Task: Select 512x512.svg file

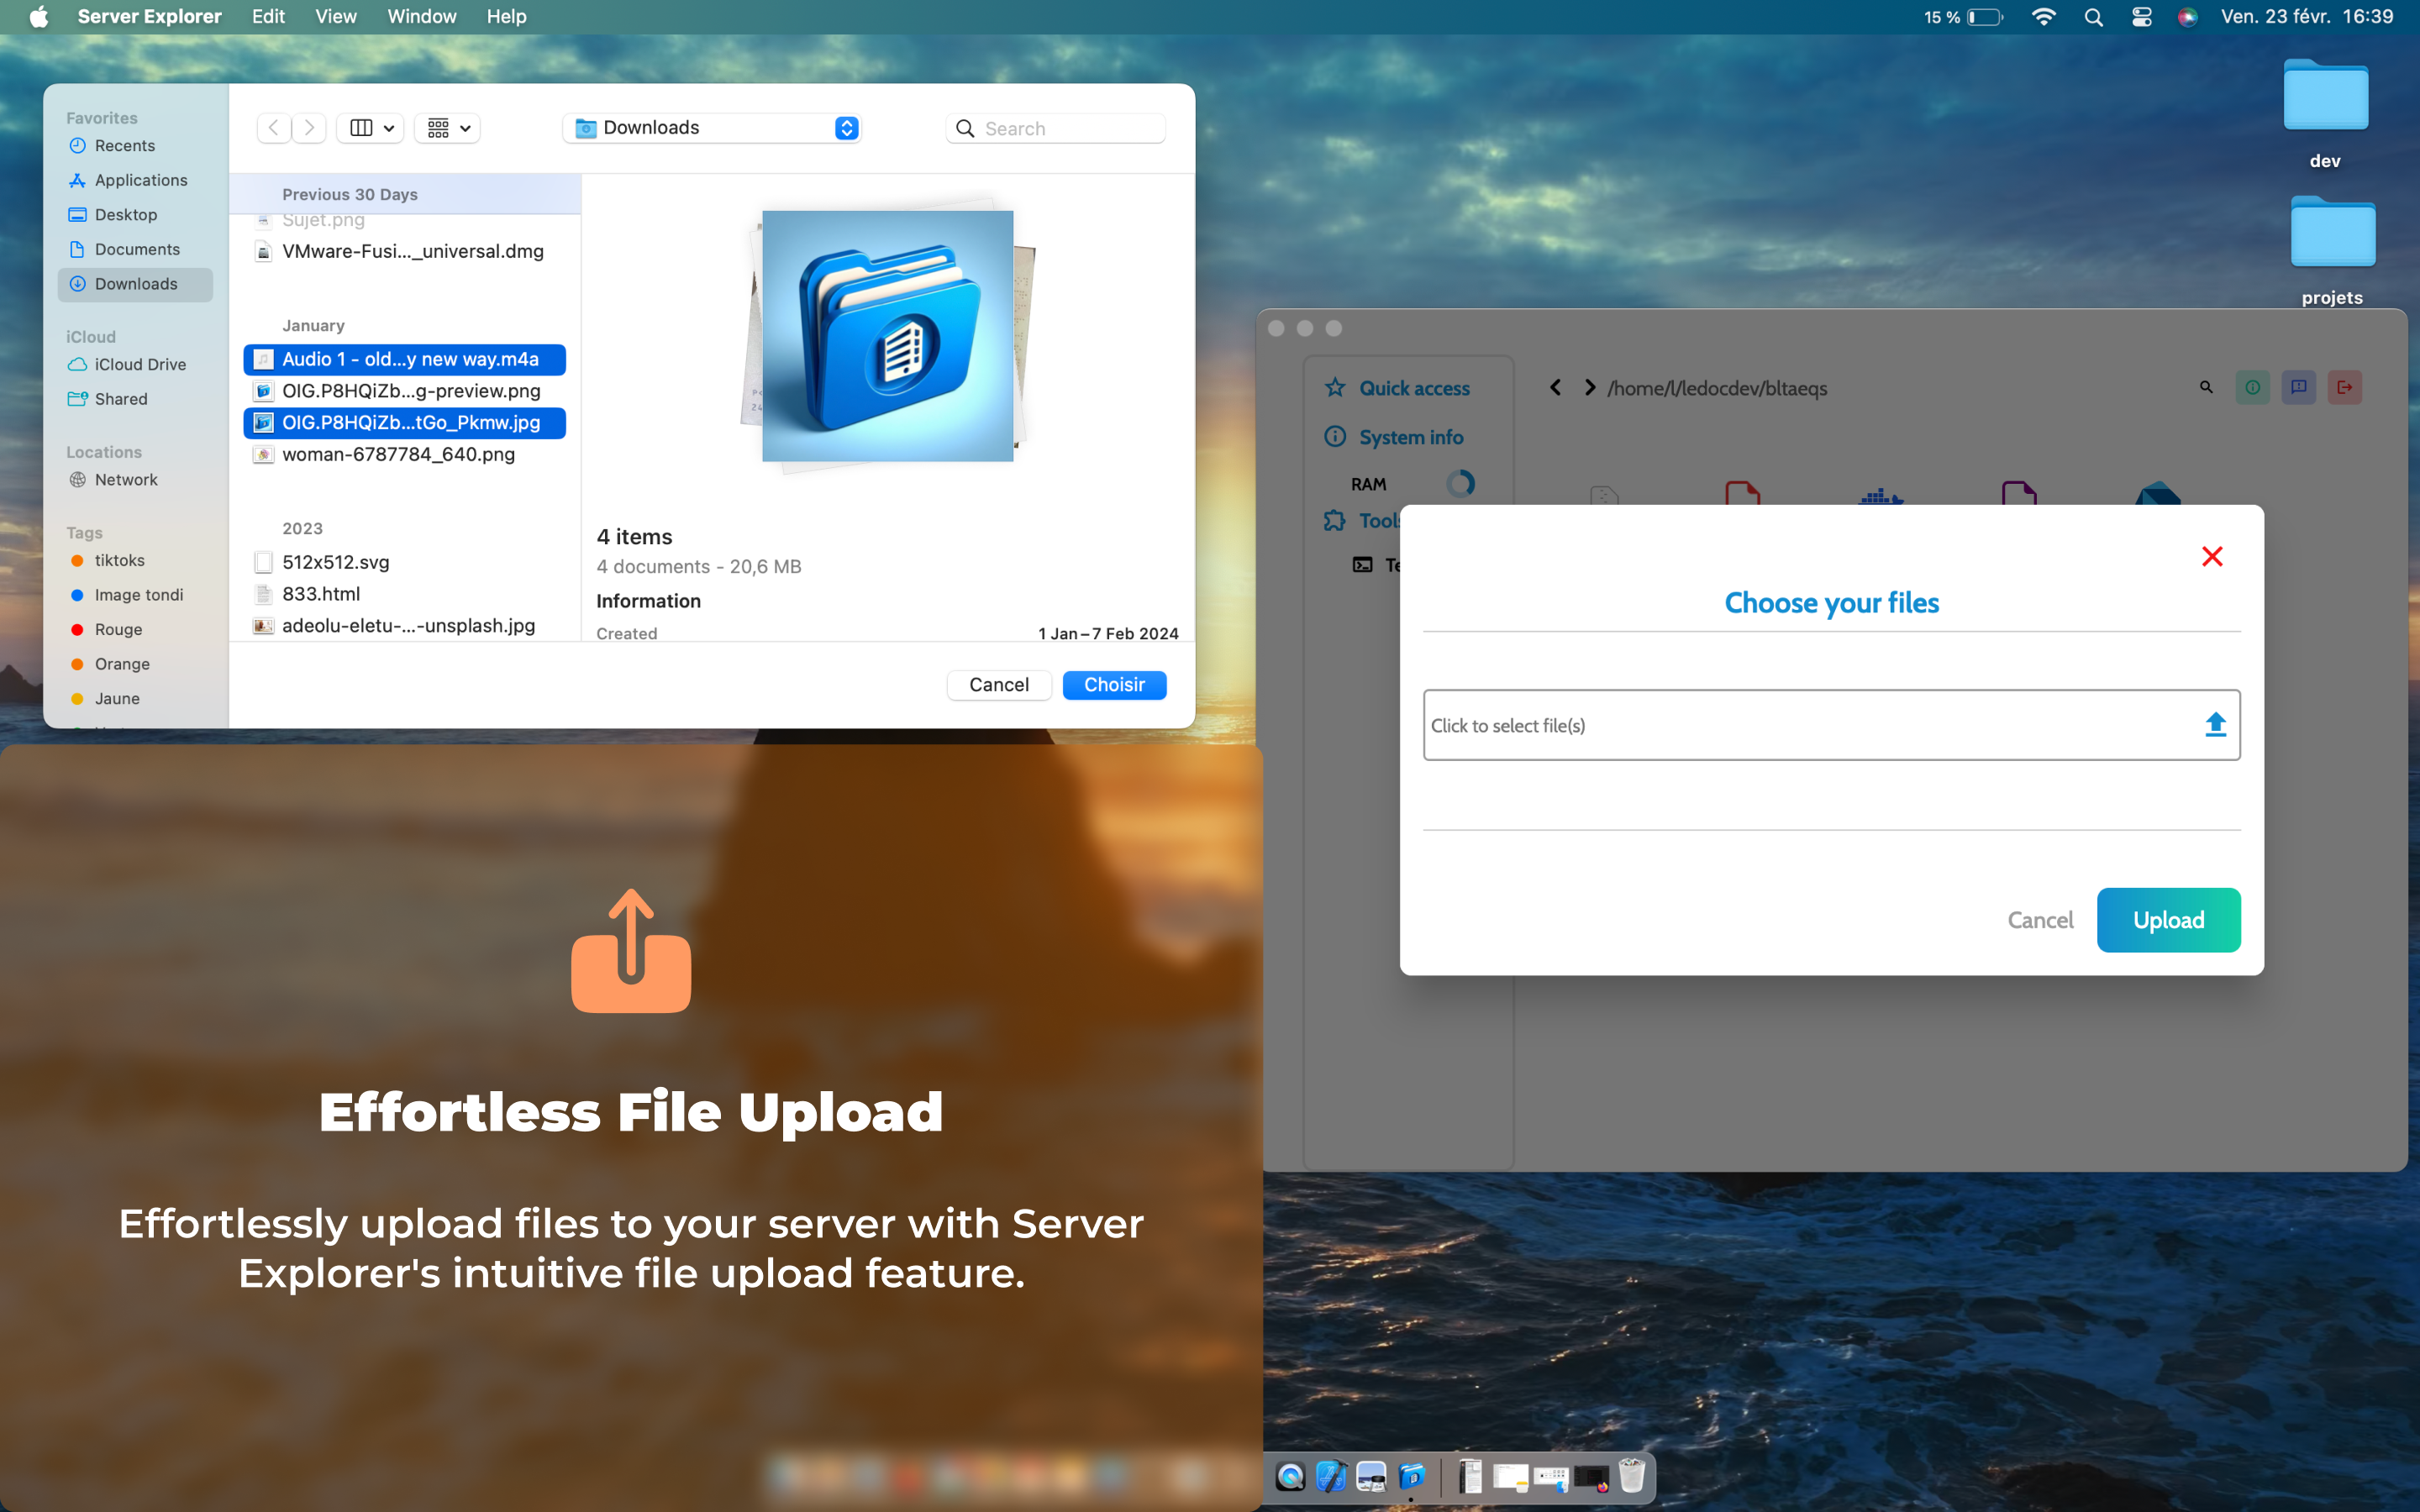Action: tap(404, 562)
